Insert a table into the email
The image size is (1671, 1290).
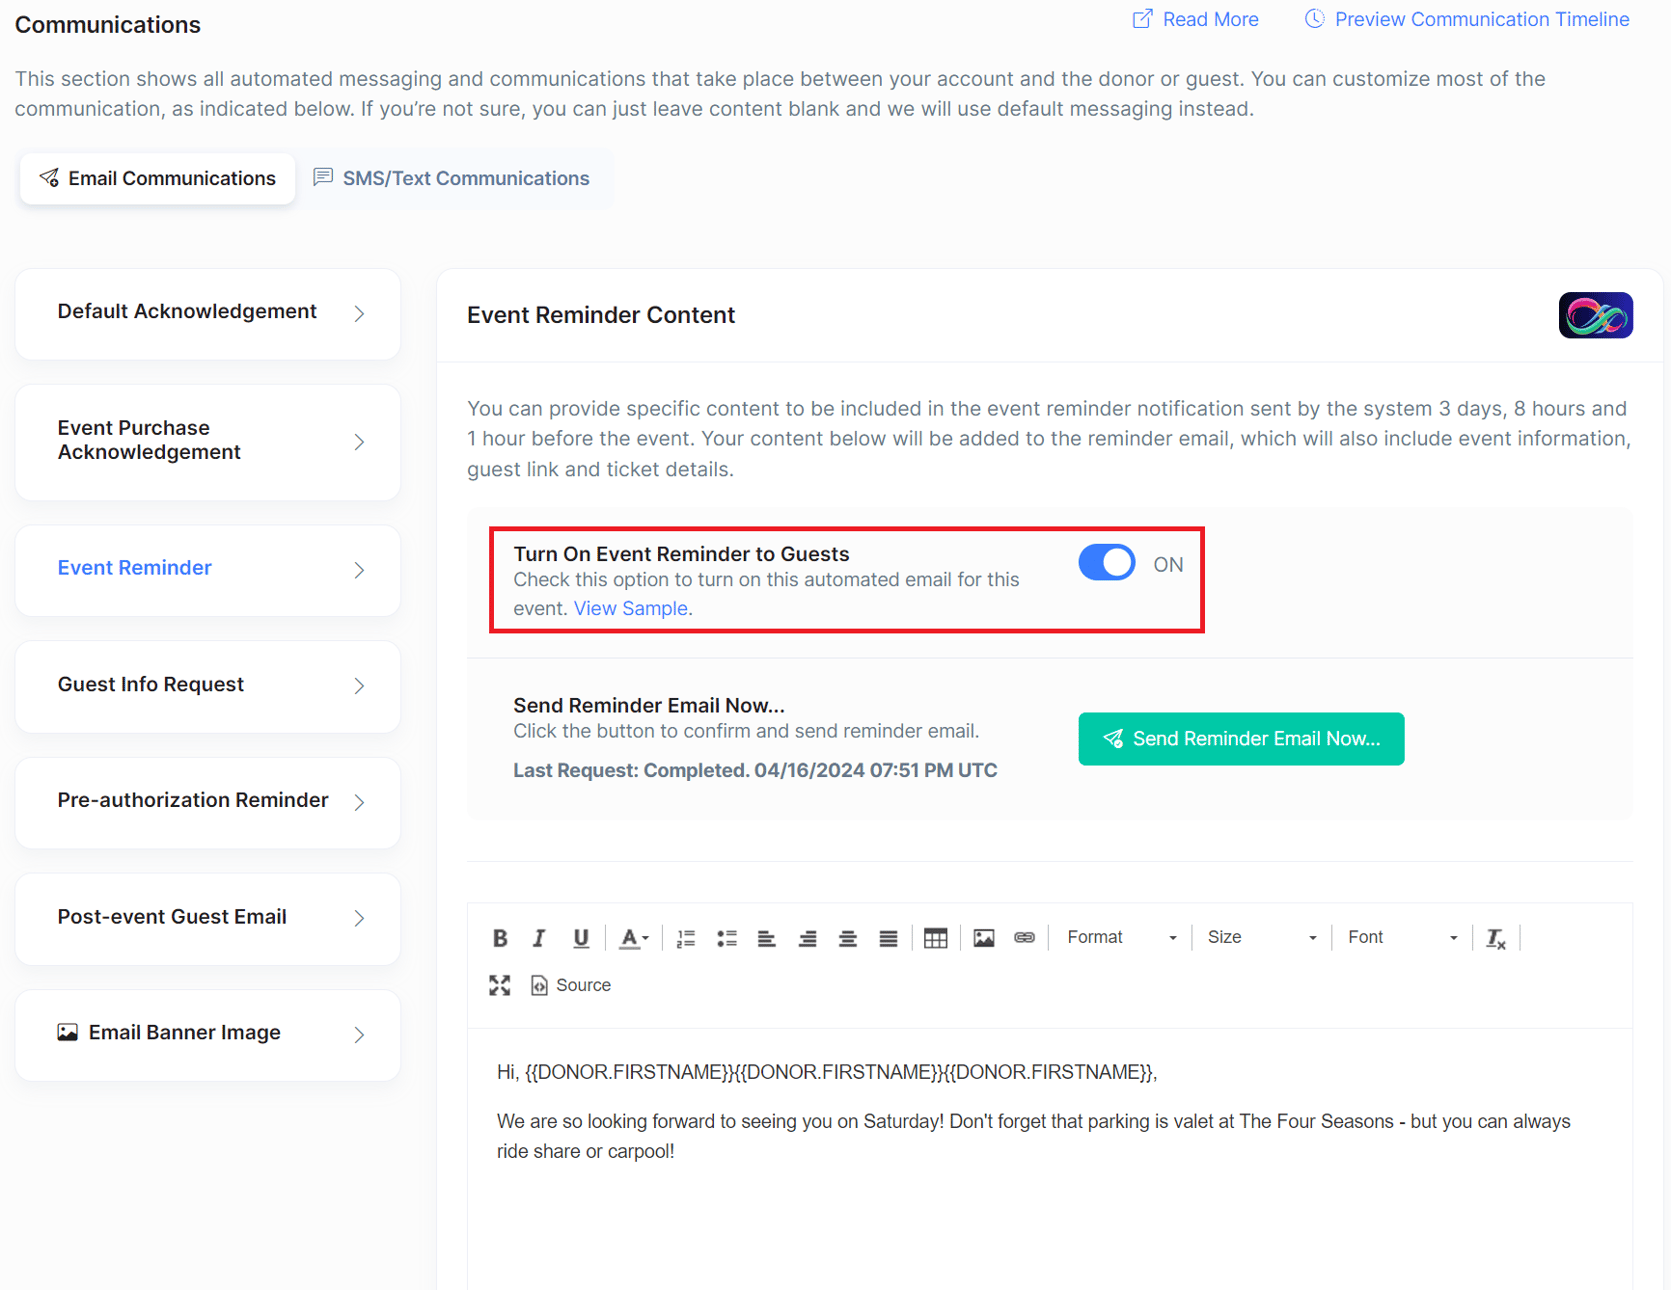pyautogui.click(x=935, y=938)
